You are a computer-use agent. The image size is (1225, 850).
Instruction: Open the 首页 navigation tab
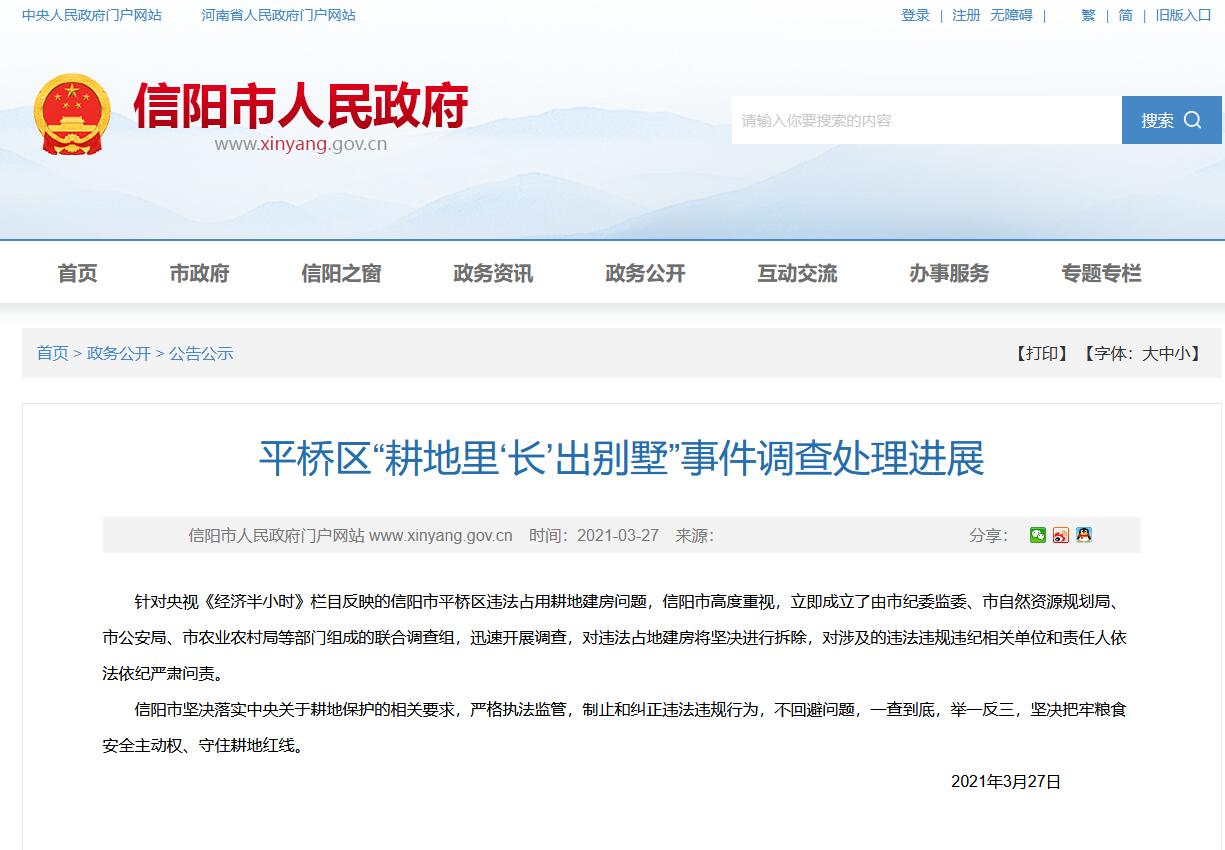coord(78,273)
